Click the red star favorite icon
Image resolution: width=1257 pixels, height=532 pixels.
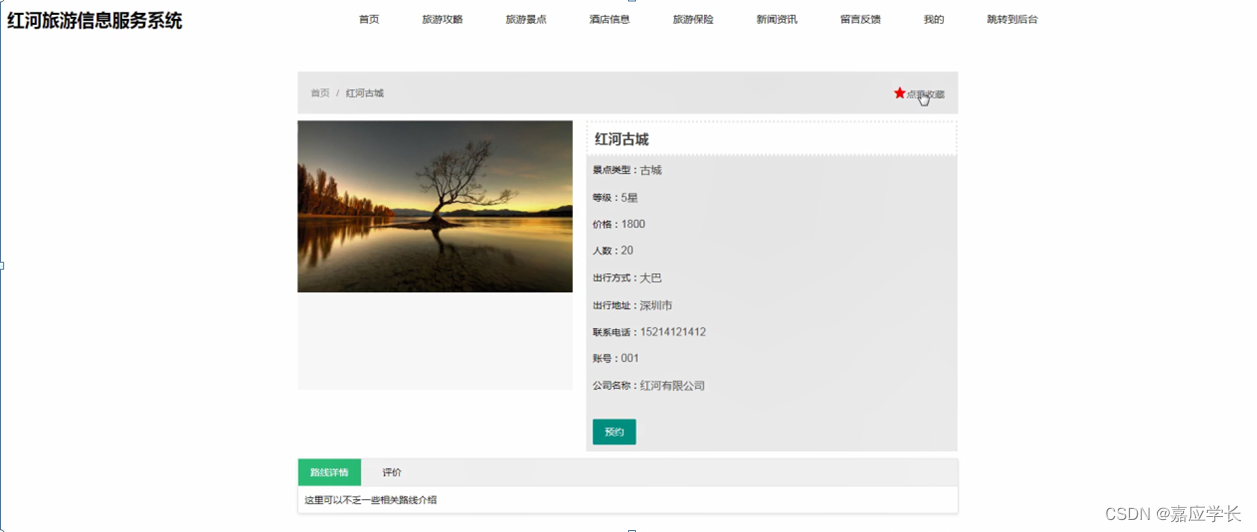point(899,93)
